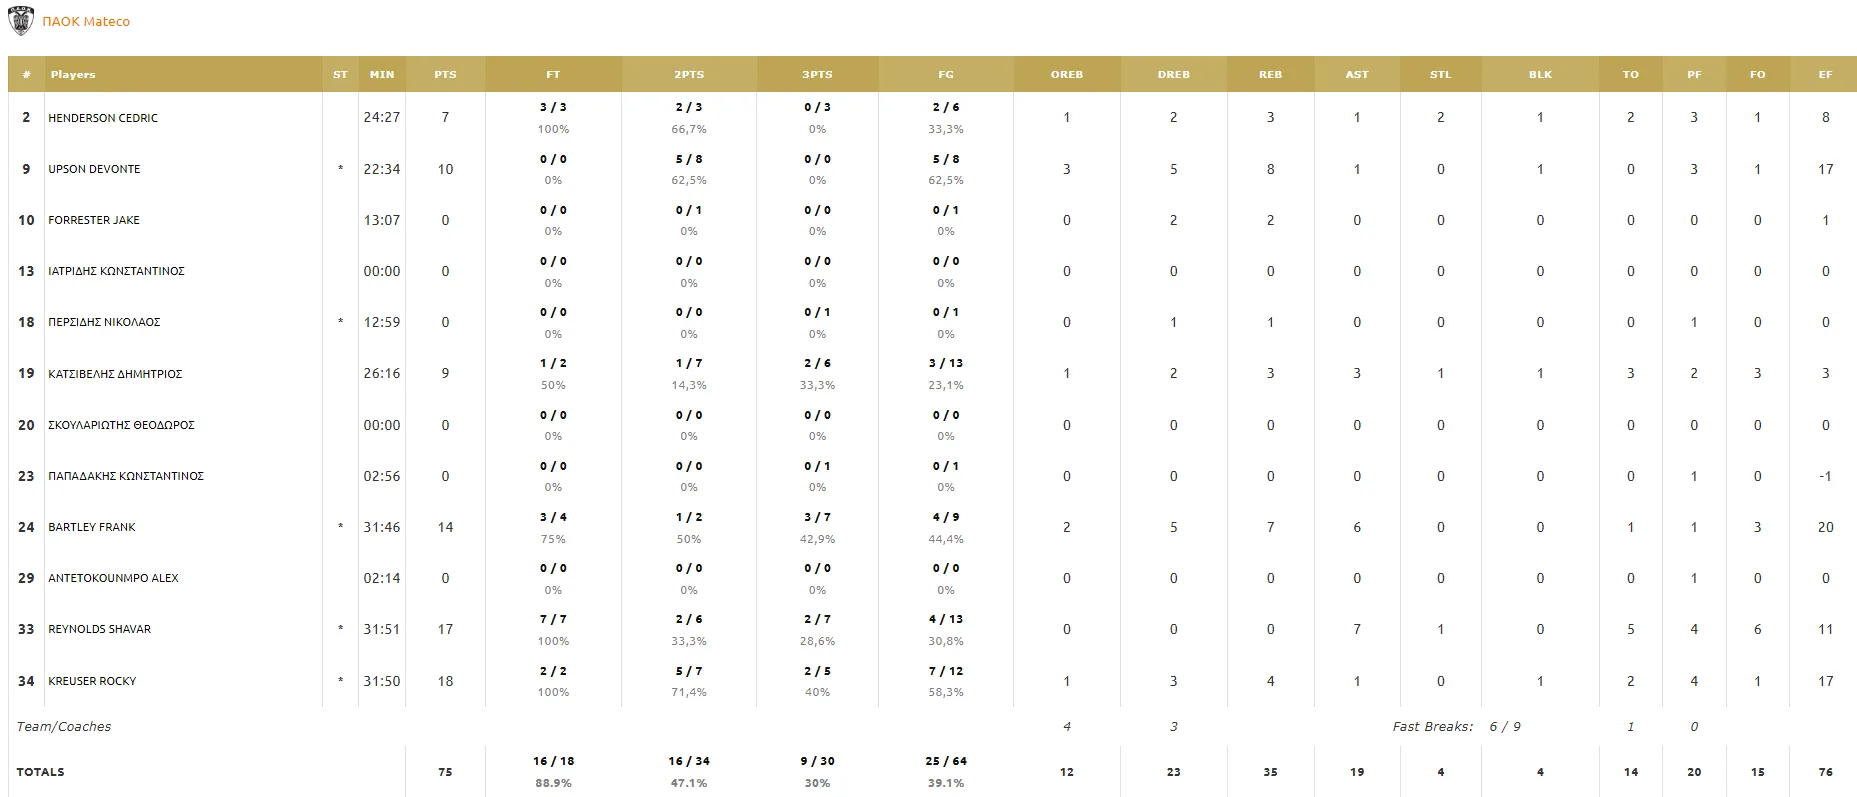Image resolution: width=1857 pixels, height=797 pixels.
Task: Select player ΚΑΤΣΙΒΕΛΗΣ ΔΗΜΗΤΡΙΟΣ row
Action: (932, 373)
